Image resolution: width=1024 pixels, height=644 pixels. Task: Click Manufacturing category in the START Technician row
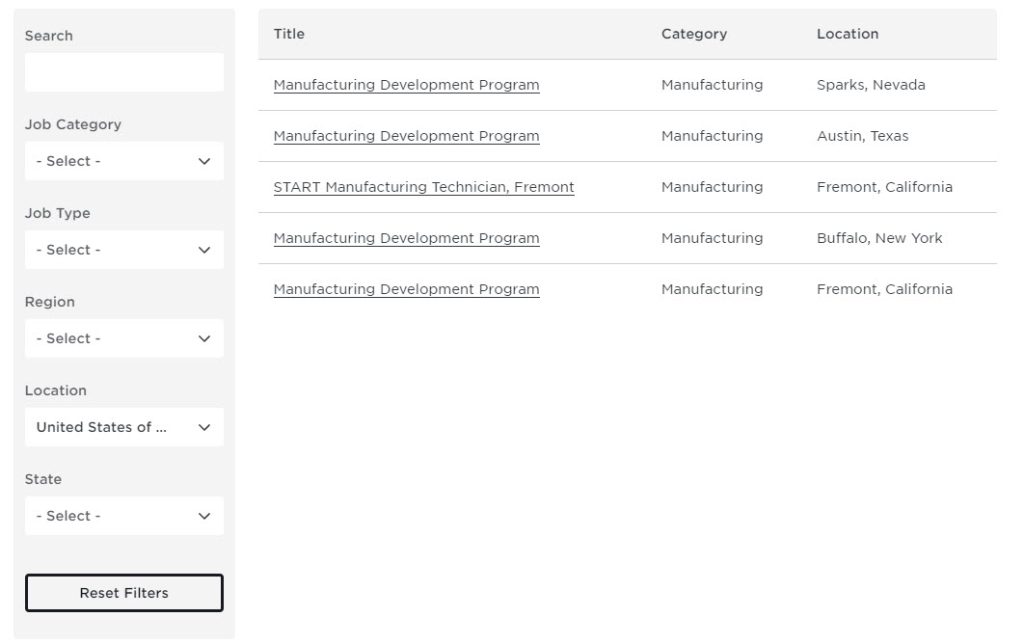pos(711,187)
